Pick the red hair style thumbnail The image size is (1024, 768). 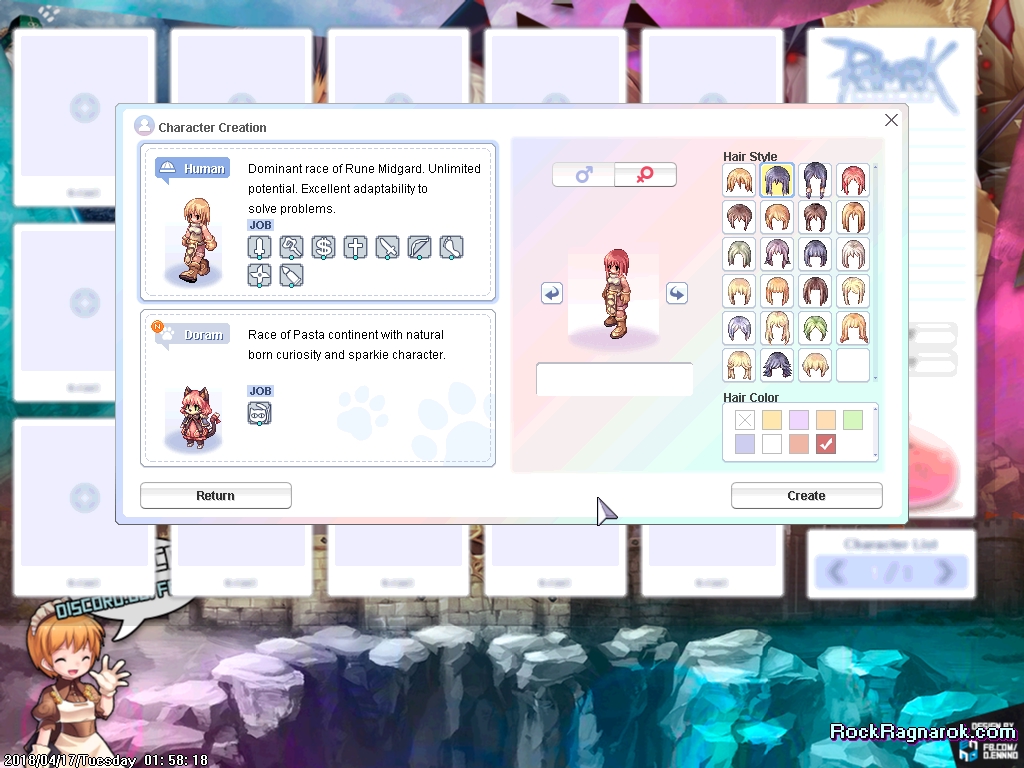[x=853, y=180]
